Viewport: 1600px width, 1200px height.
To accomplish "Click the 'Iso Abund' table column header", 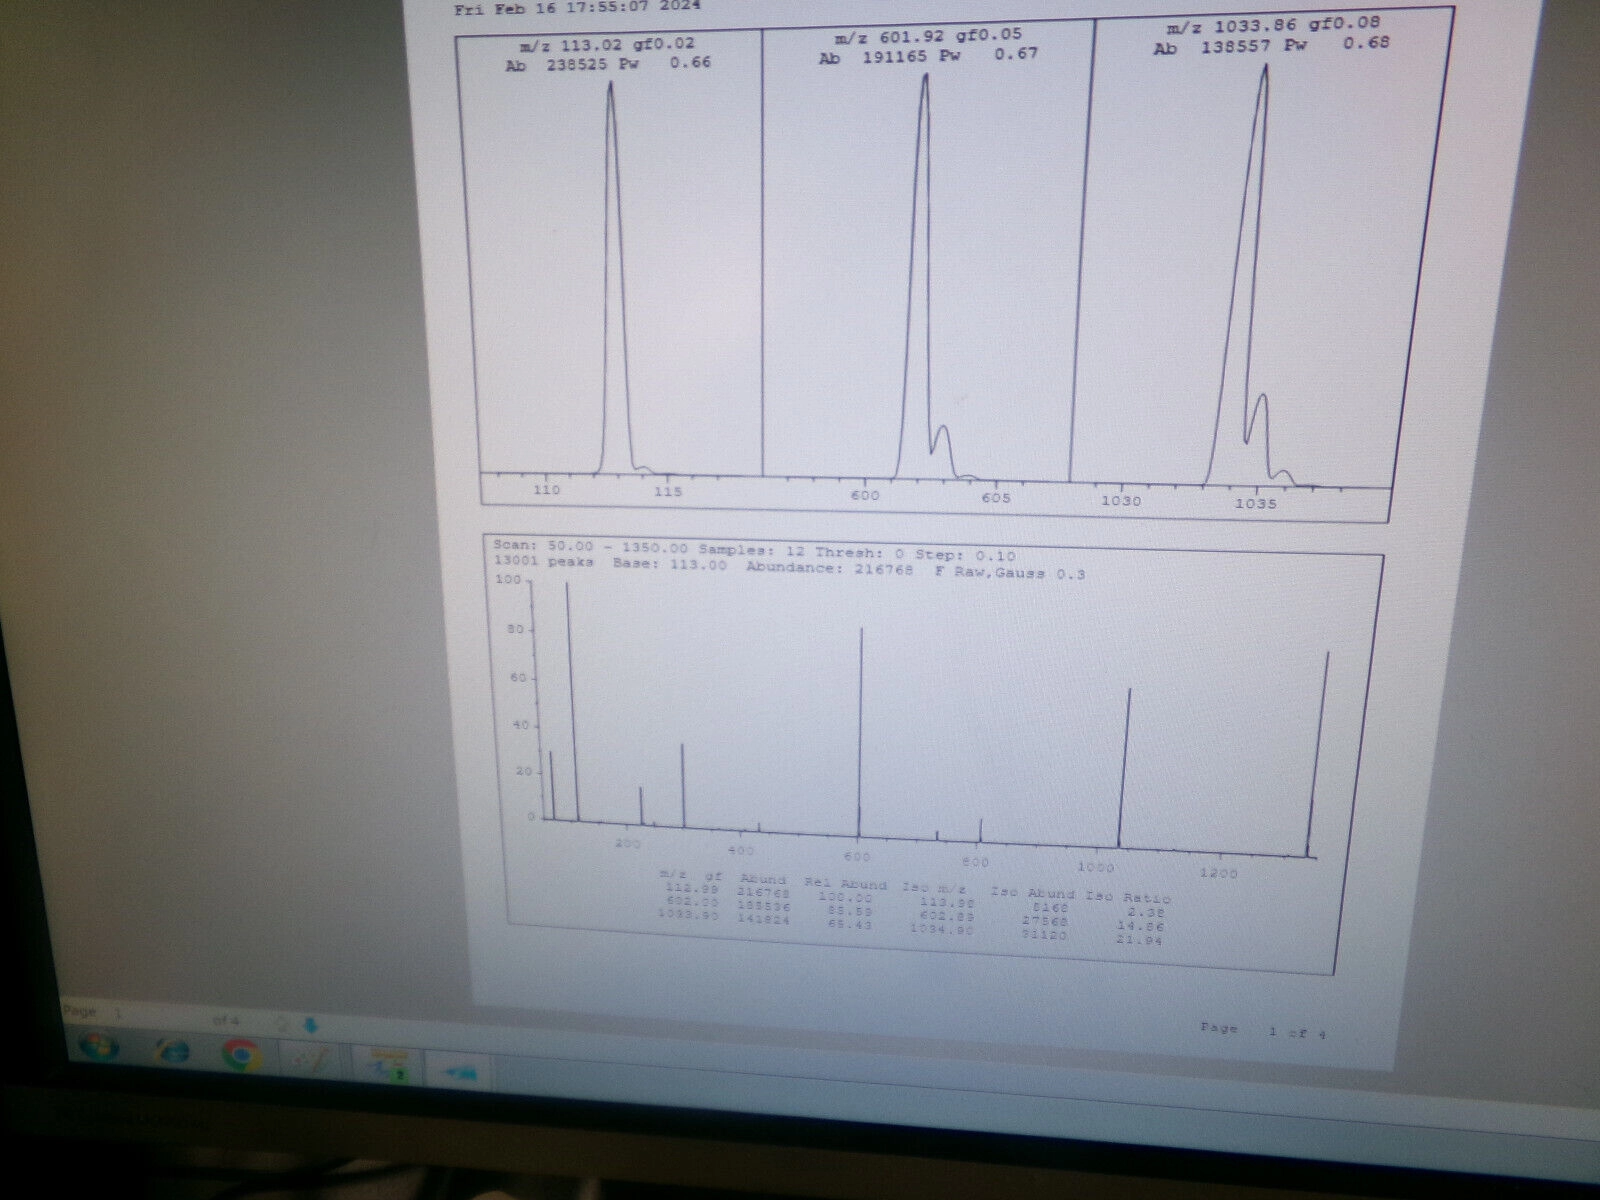I will pos(1032,893).
